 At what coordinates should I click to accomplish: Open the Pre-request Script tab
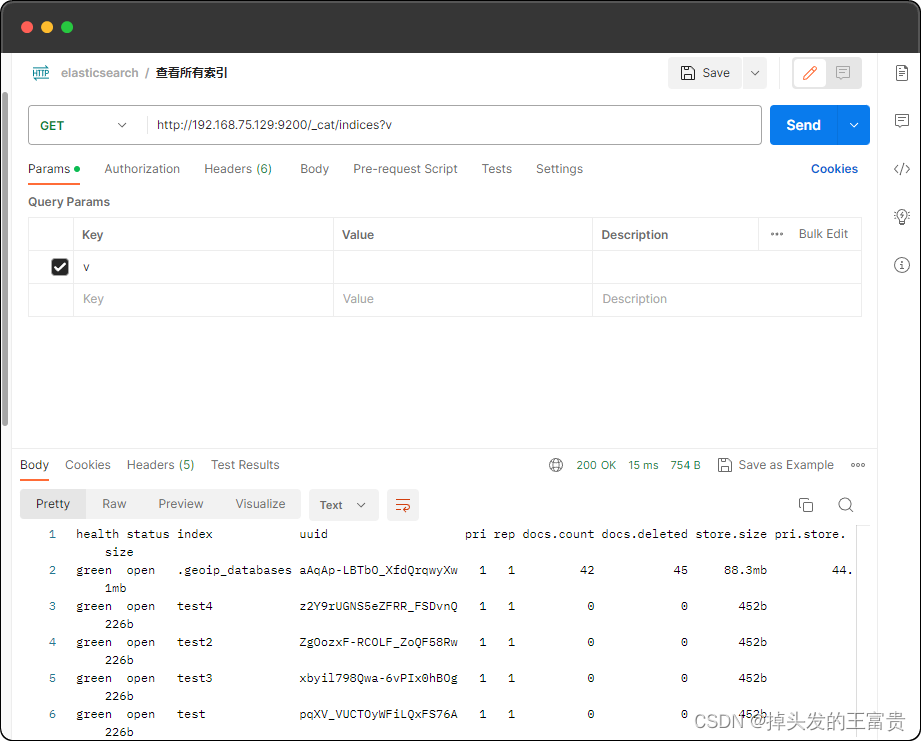point(405,169)
